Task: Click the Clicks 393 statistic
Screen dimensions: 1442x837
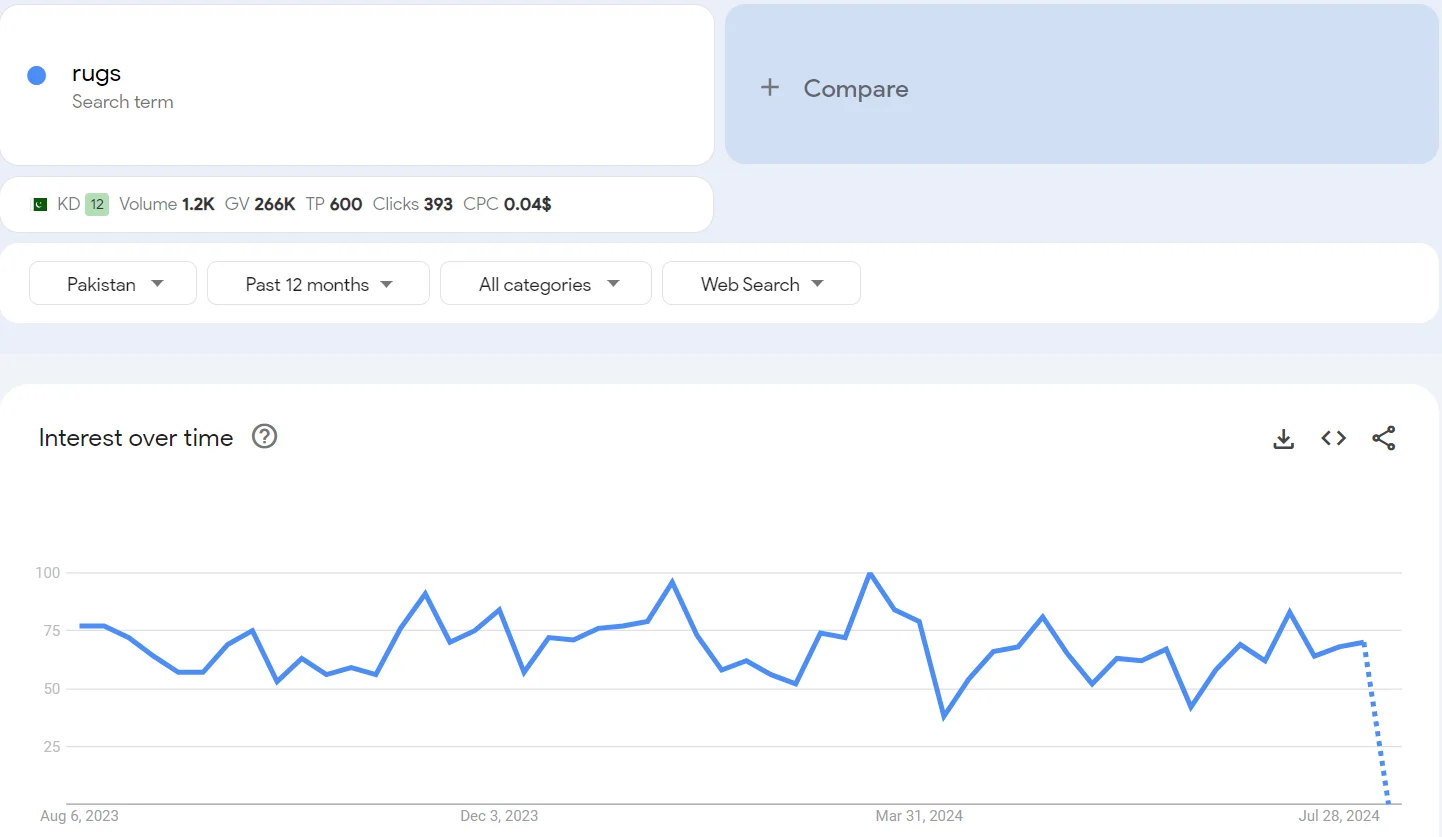Action: click(x=413, y=203)
